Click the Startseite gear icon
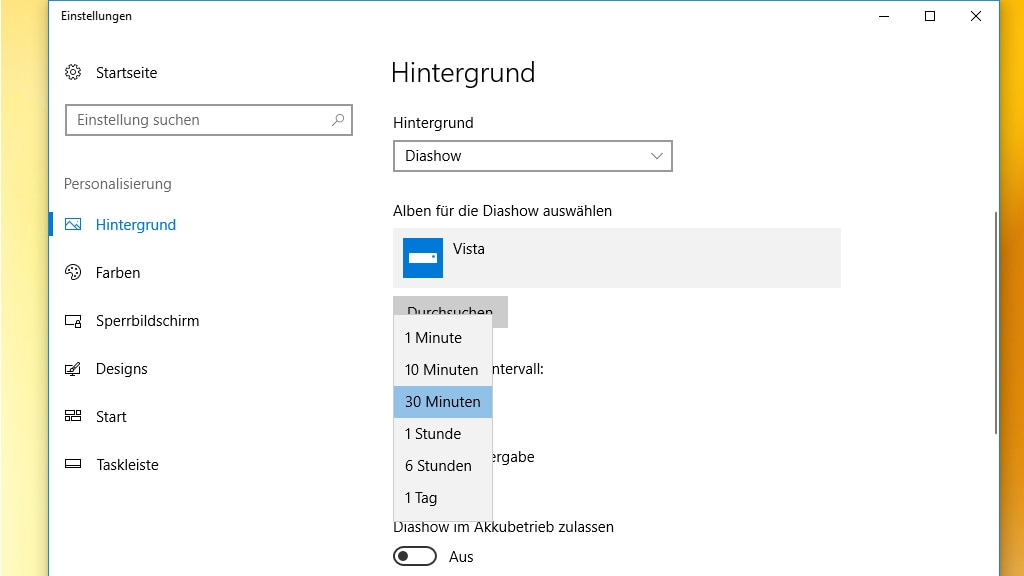The width and height of the screenshot is (1024, 576). (73, 73)
